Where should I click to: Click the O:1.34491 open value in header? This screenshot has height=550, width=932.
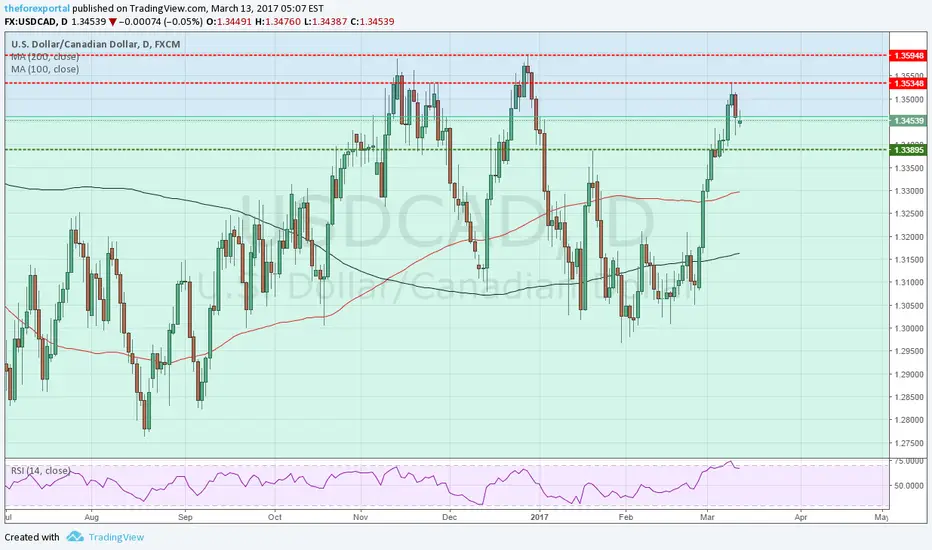click(x=229, y=21)
